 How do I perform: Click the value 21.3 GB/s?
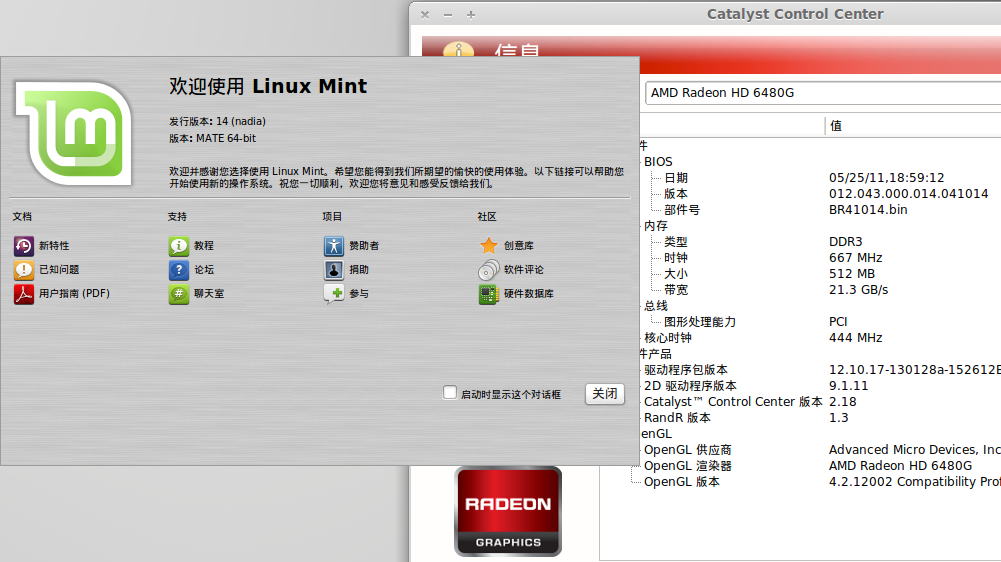point(859,289)
